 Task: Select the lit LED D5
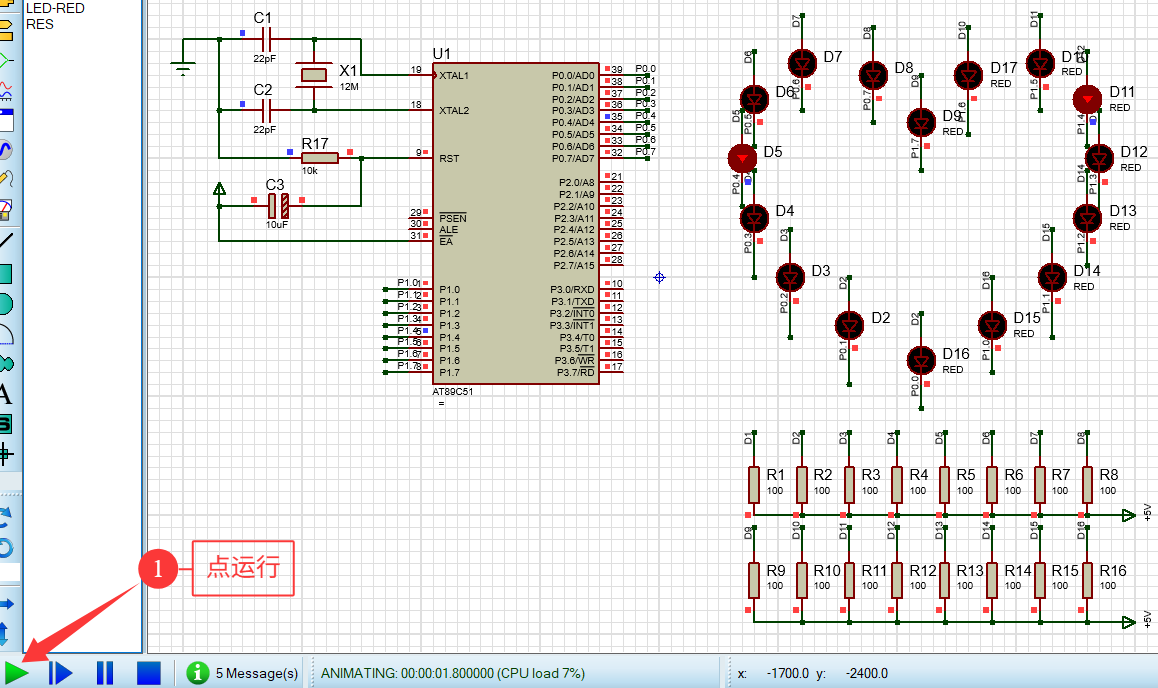(742, 157)
